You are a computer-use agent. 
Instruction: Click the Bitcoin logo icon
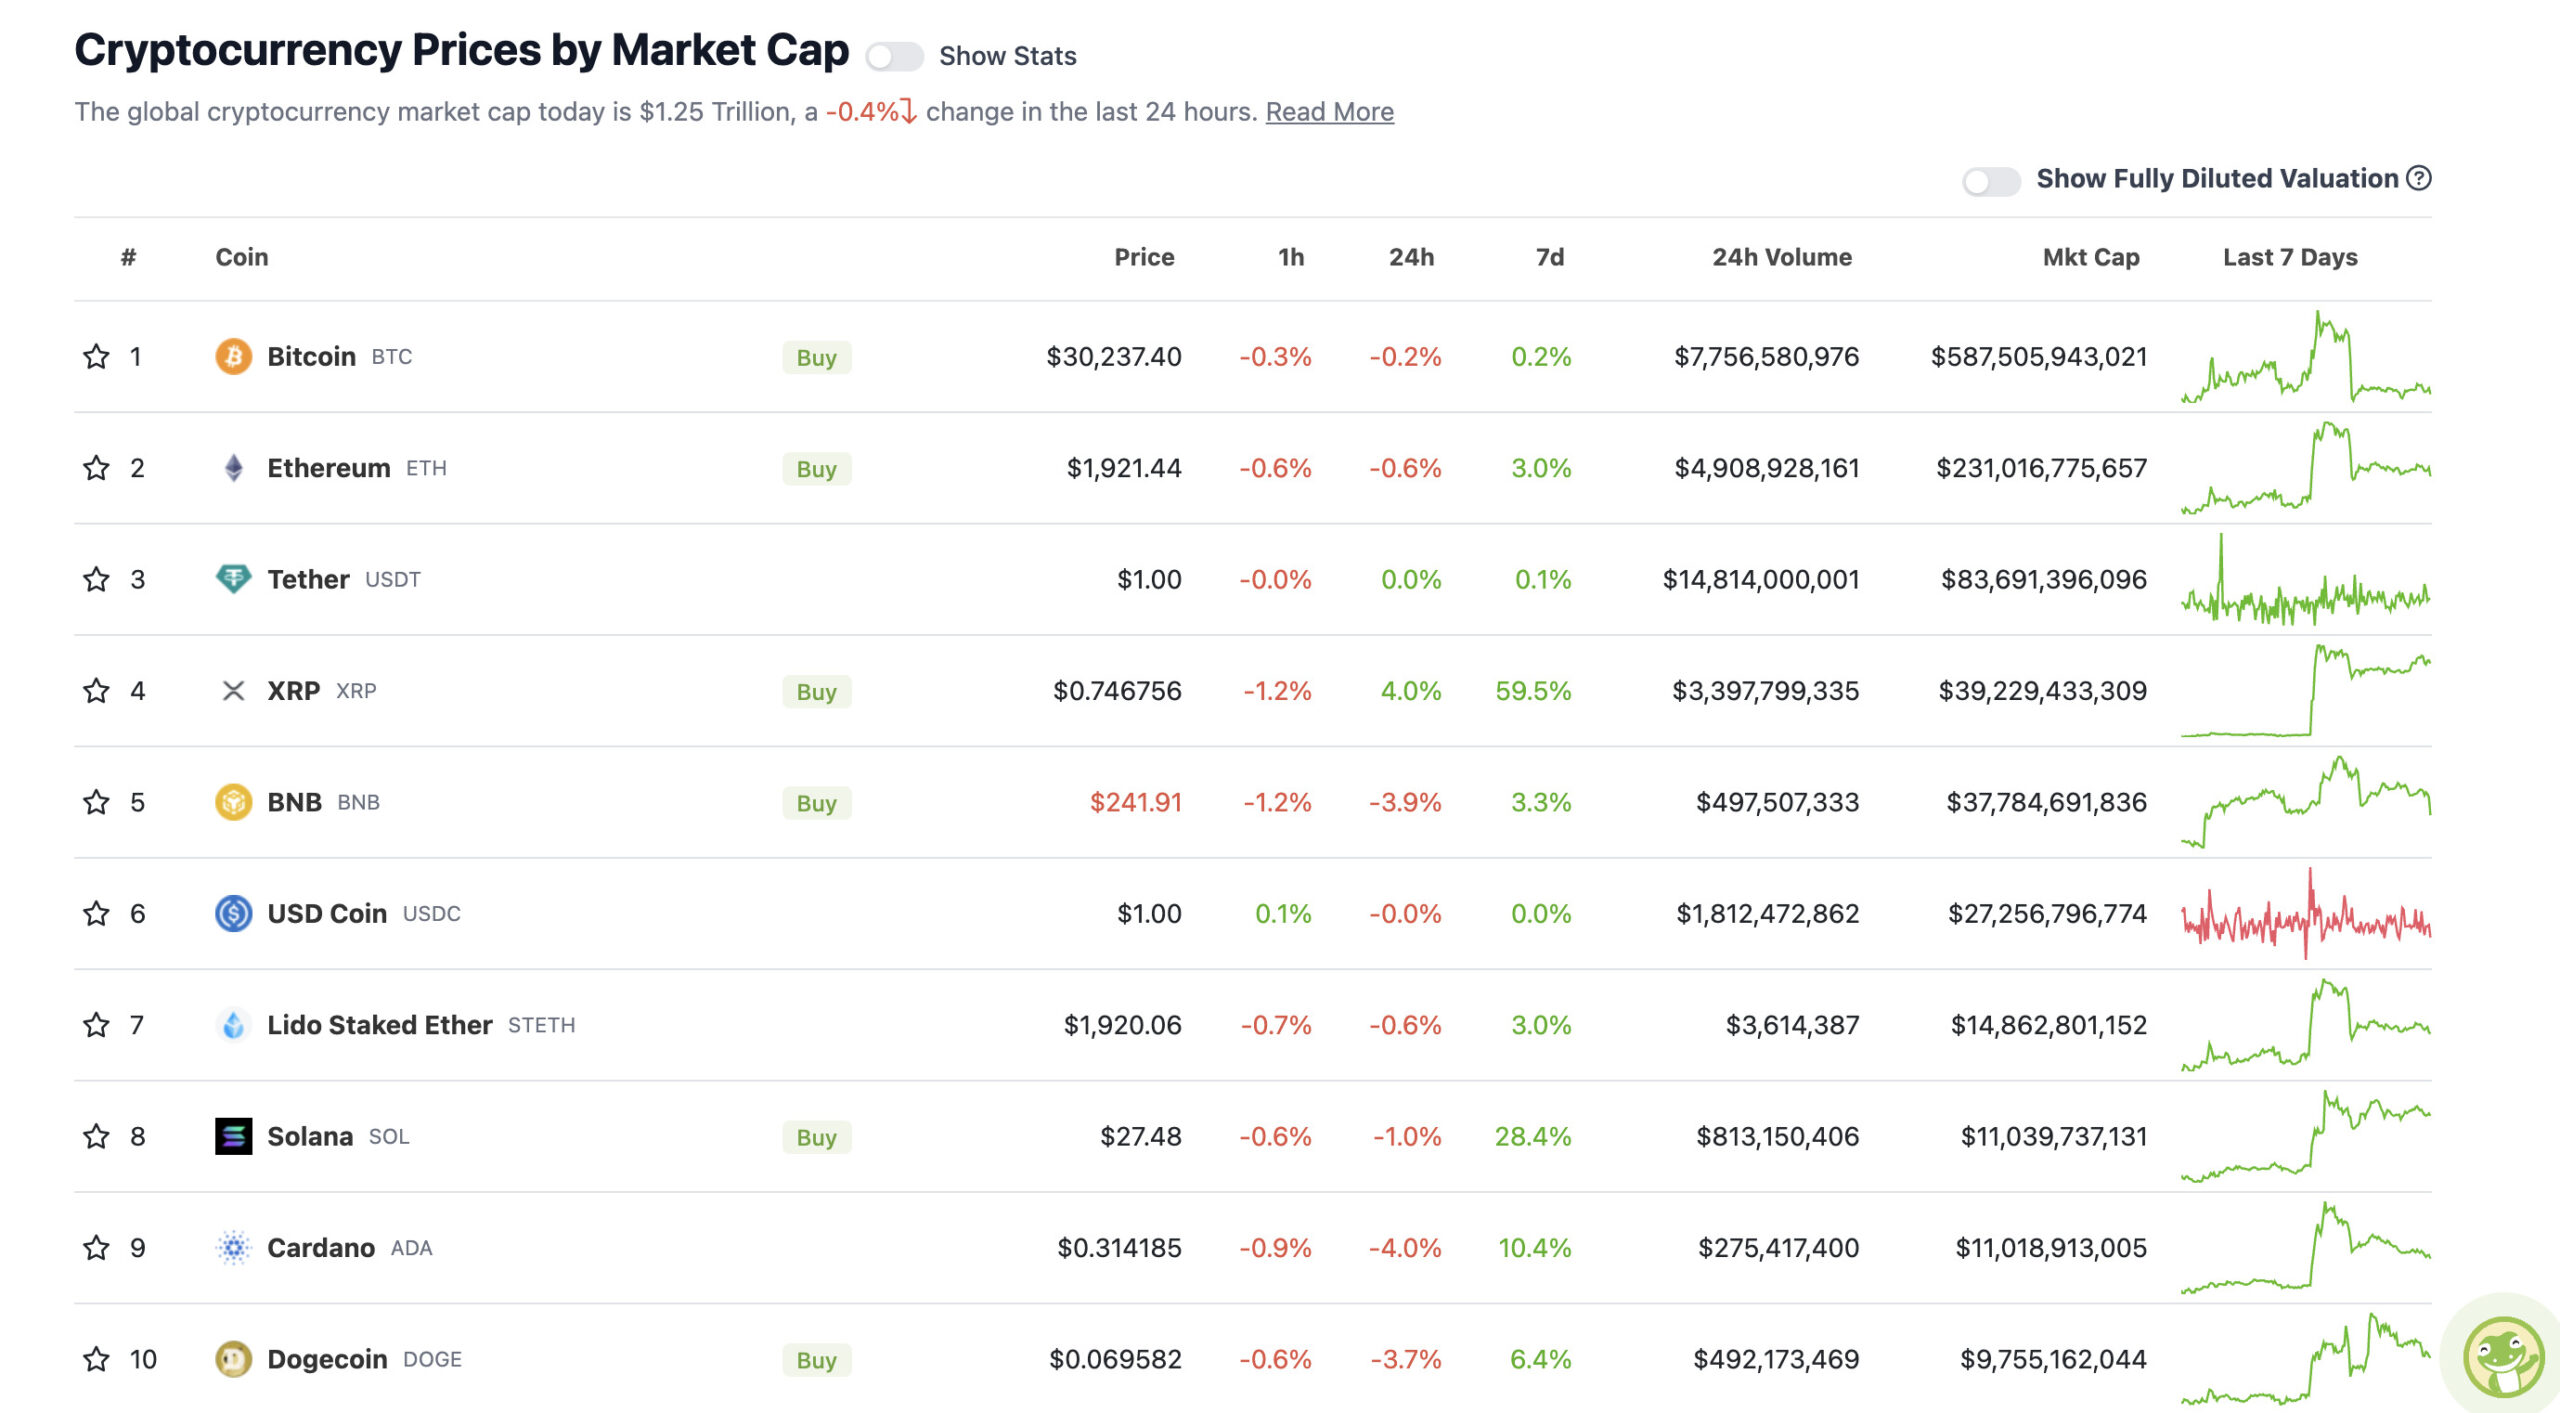coord(233,357)
